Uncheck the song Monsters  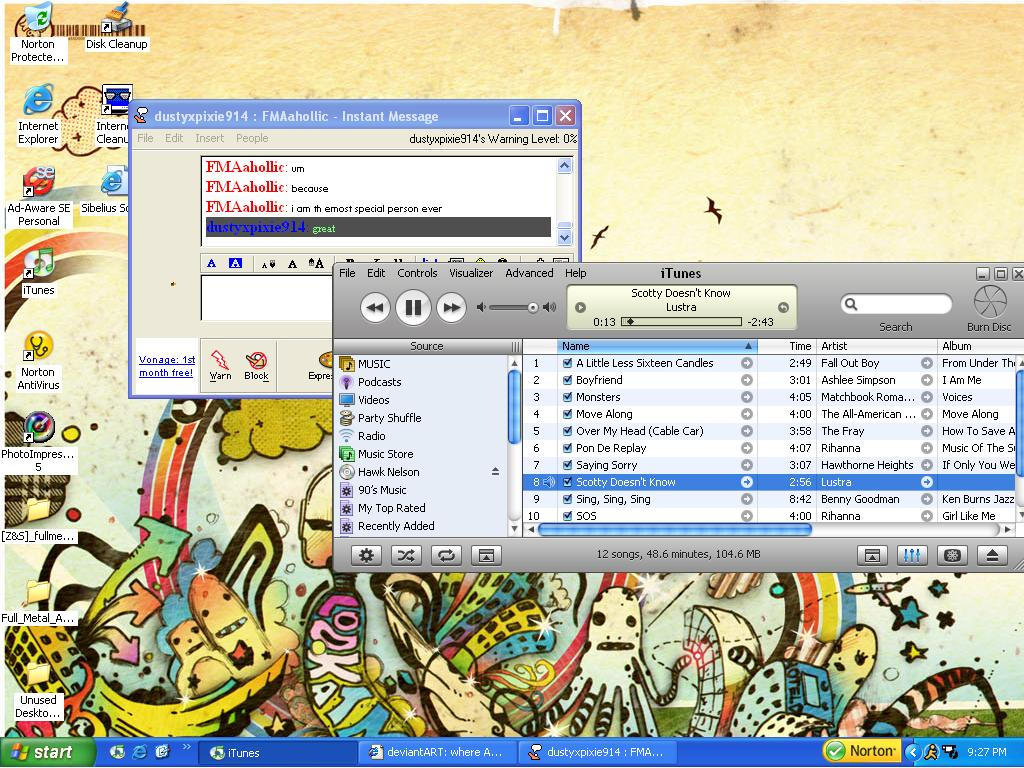pyautogui.click(x=568, y=397)
